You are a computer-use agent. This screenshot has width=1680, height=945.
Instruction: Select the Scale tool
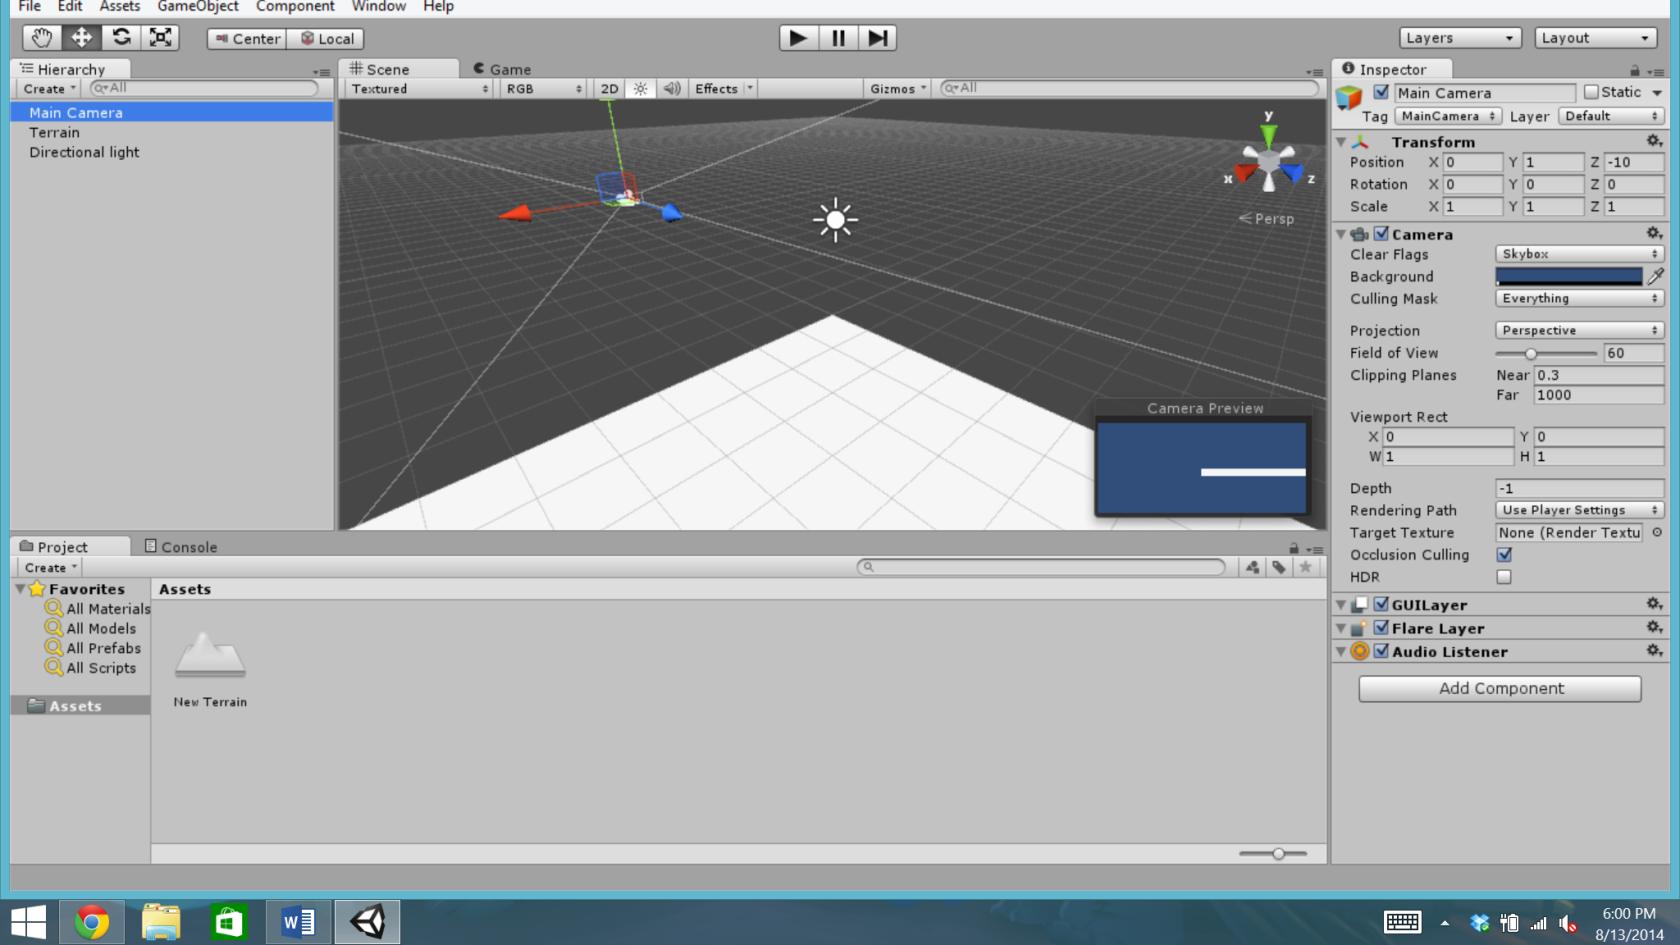click(160, 38)
